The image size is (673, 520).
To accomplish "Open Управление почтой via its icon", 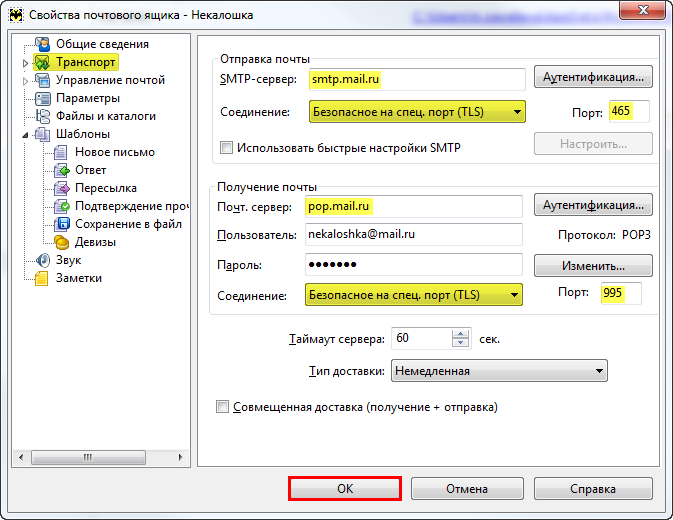I will [42, 80].
